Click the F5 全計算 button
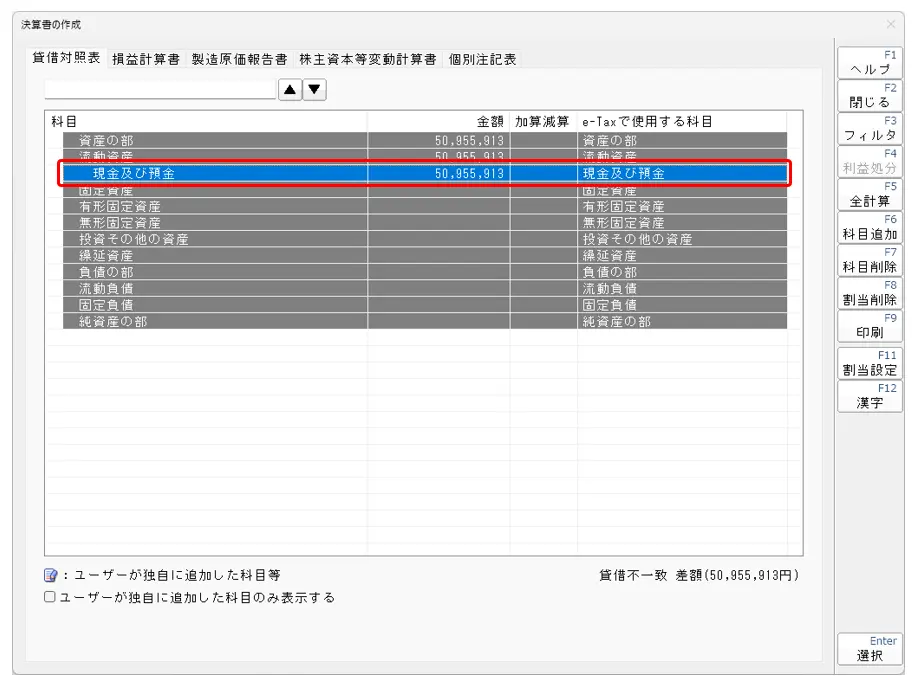Screen dimensions: 915x686 point(869,194)
